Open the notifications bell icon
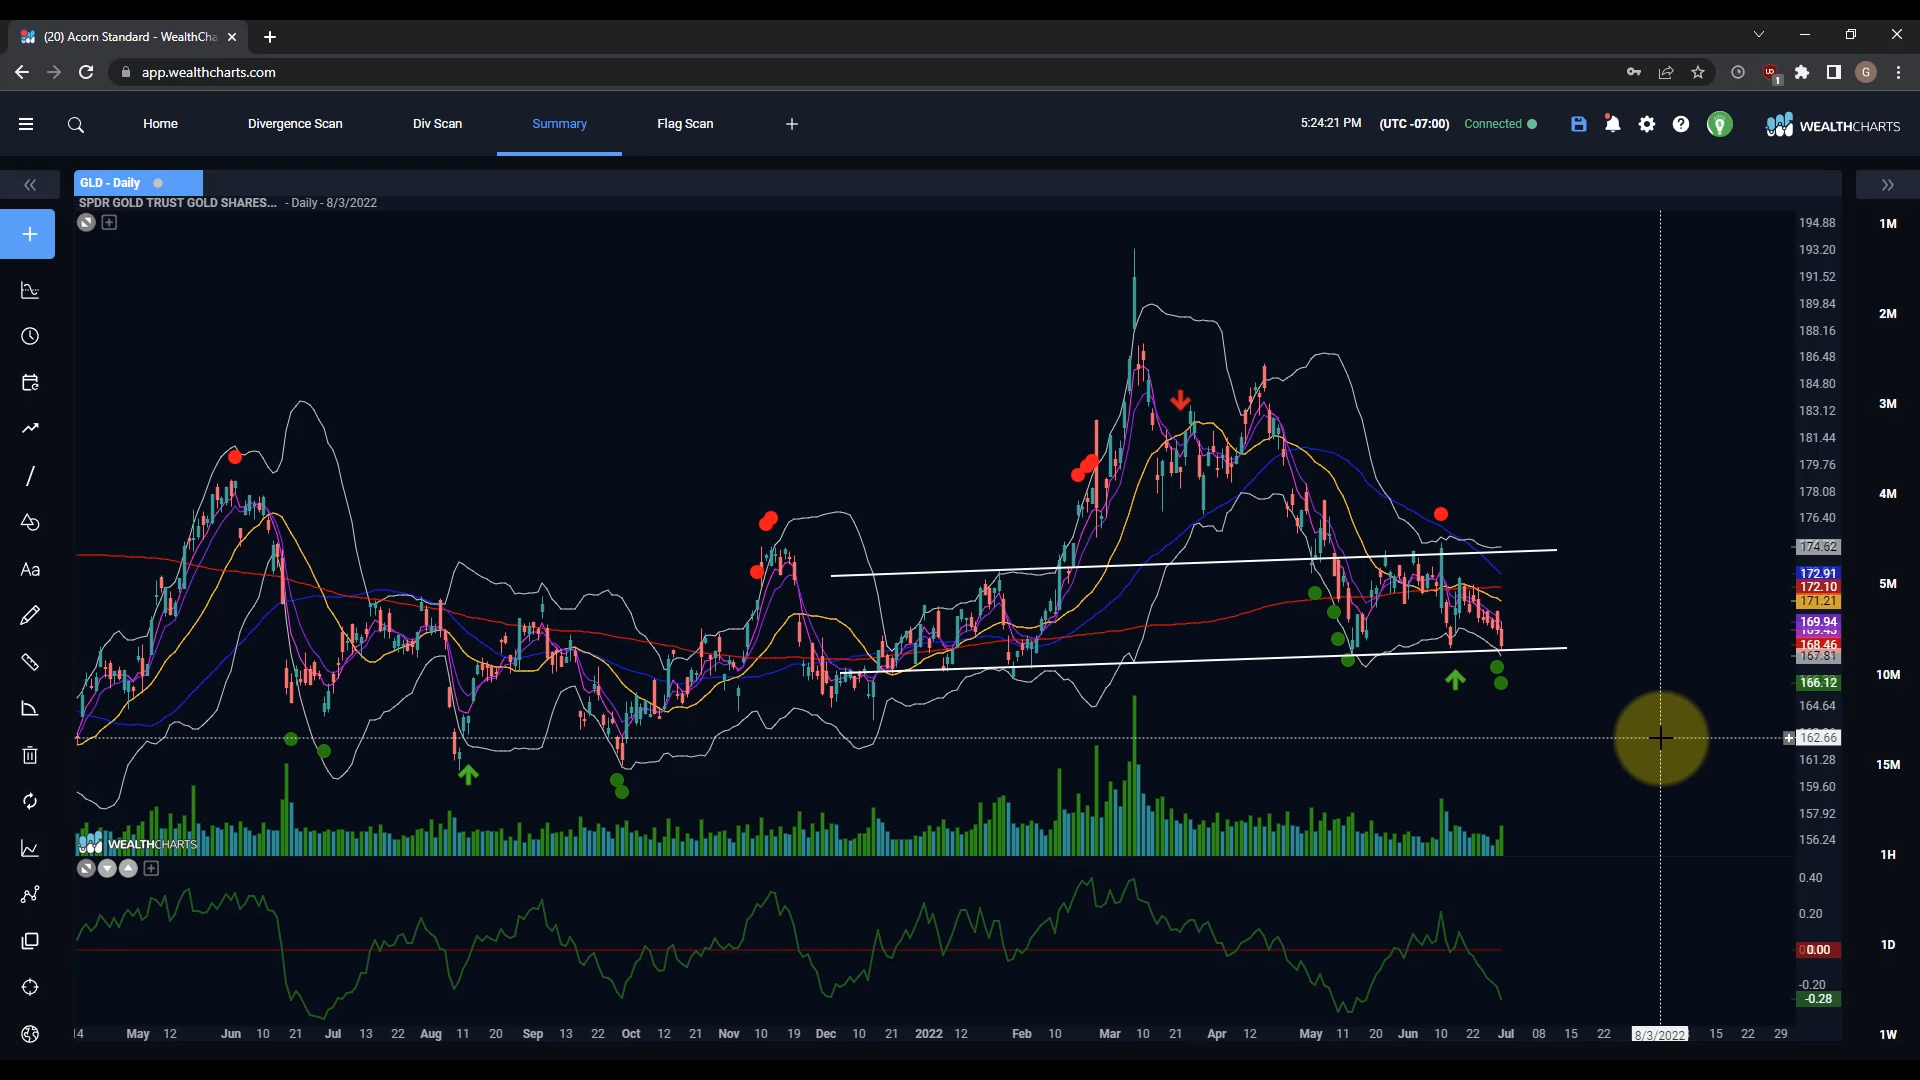The width and height of the screenshot is (1920, 1080). (1613, 124)
